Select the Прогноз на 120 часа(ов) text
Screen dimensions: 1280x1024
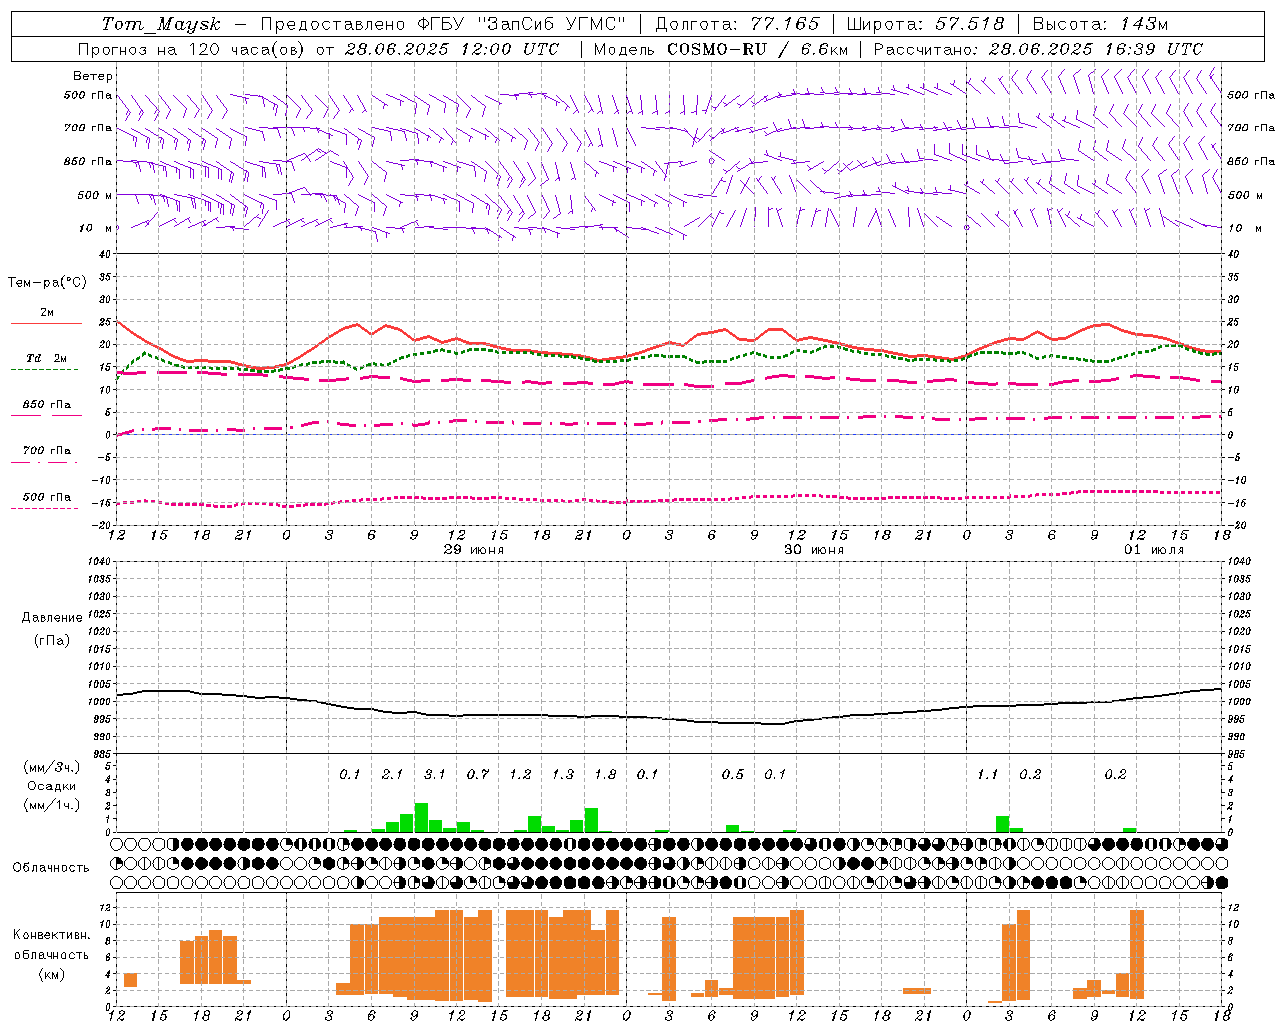click(x=192, y=49)
